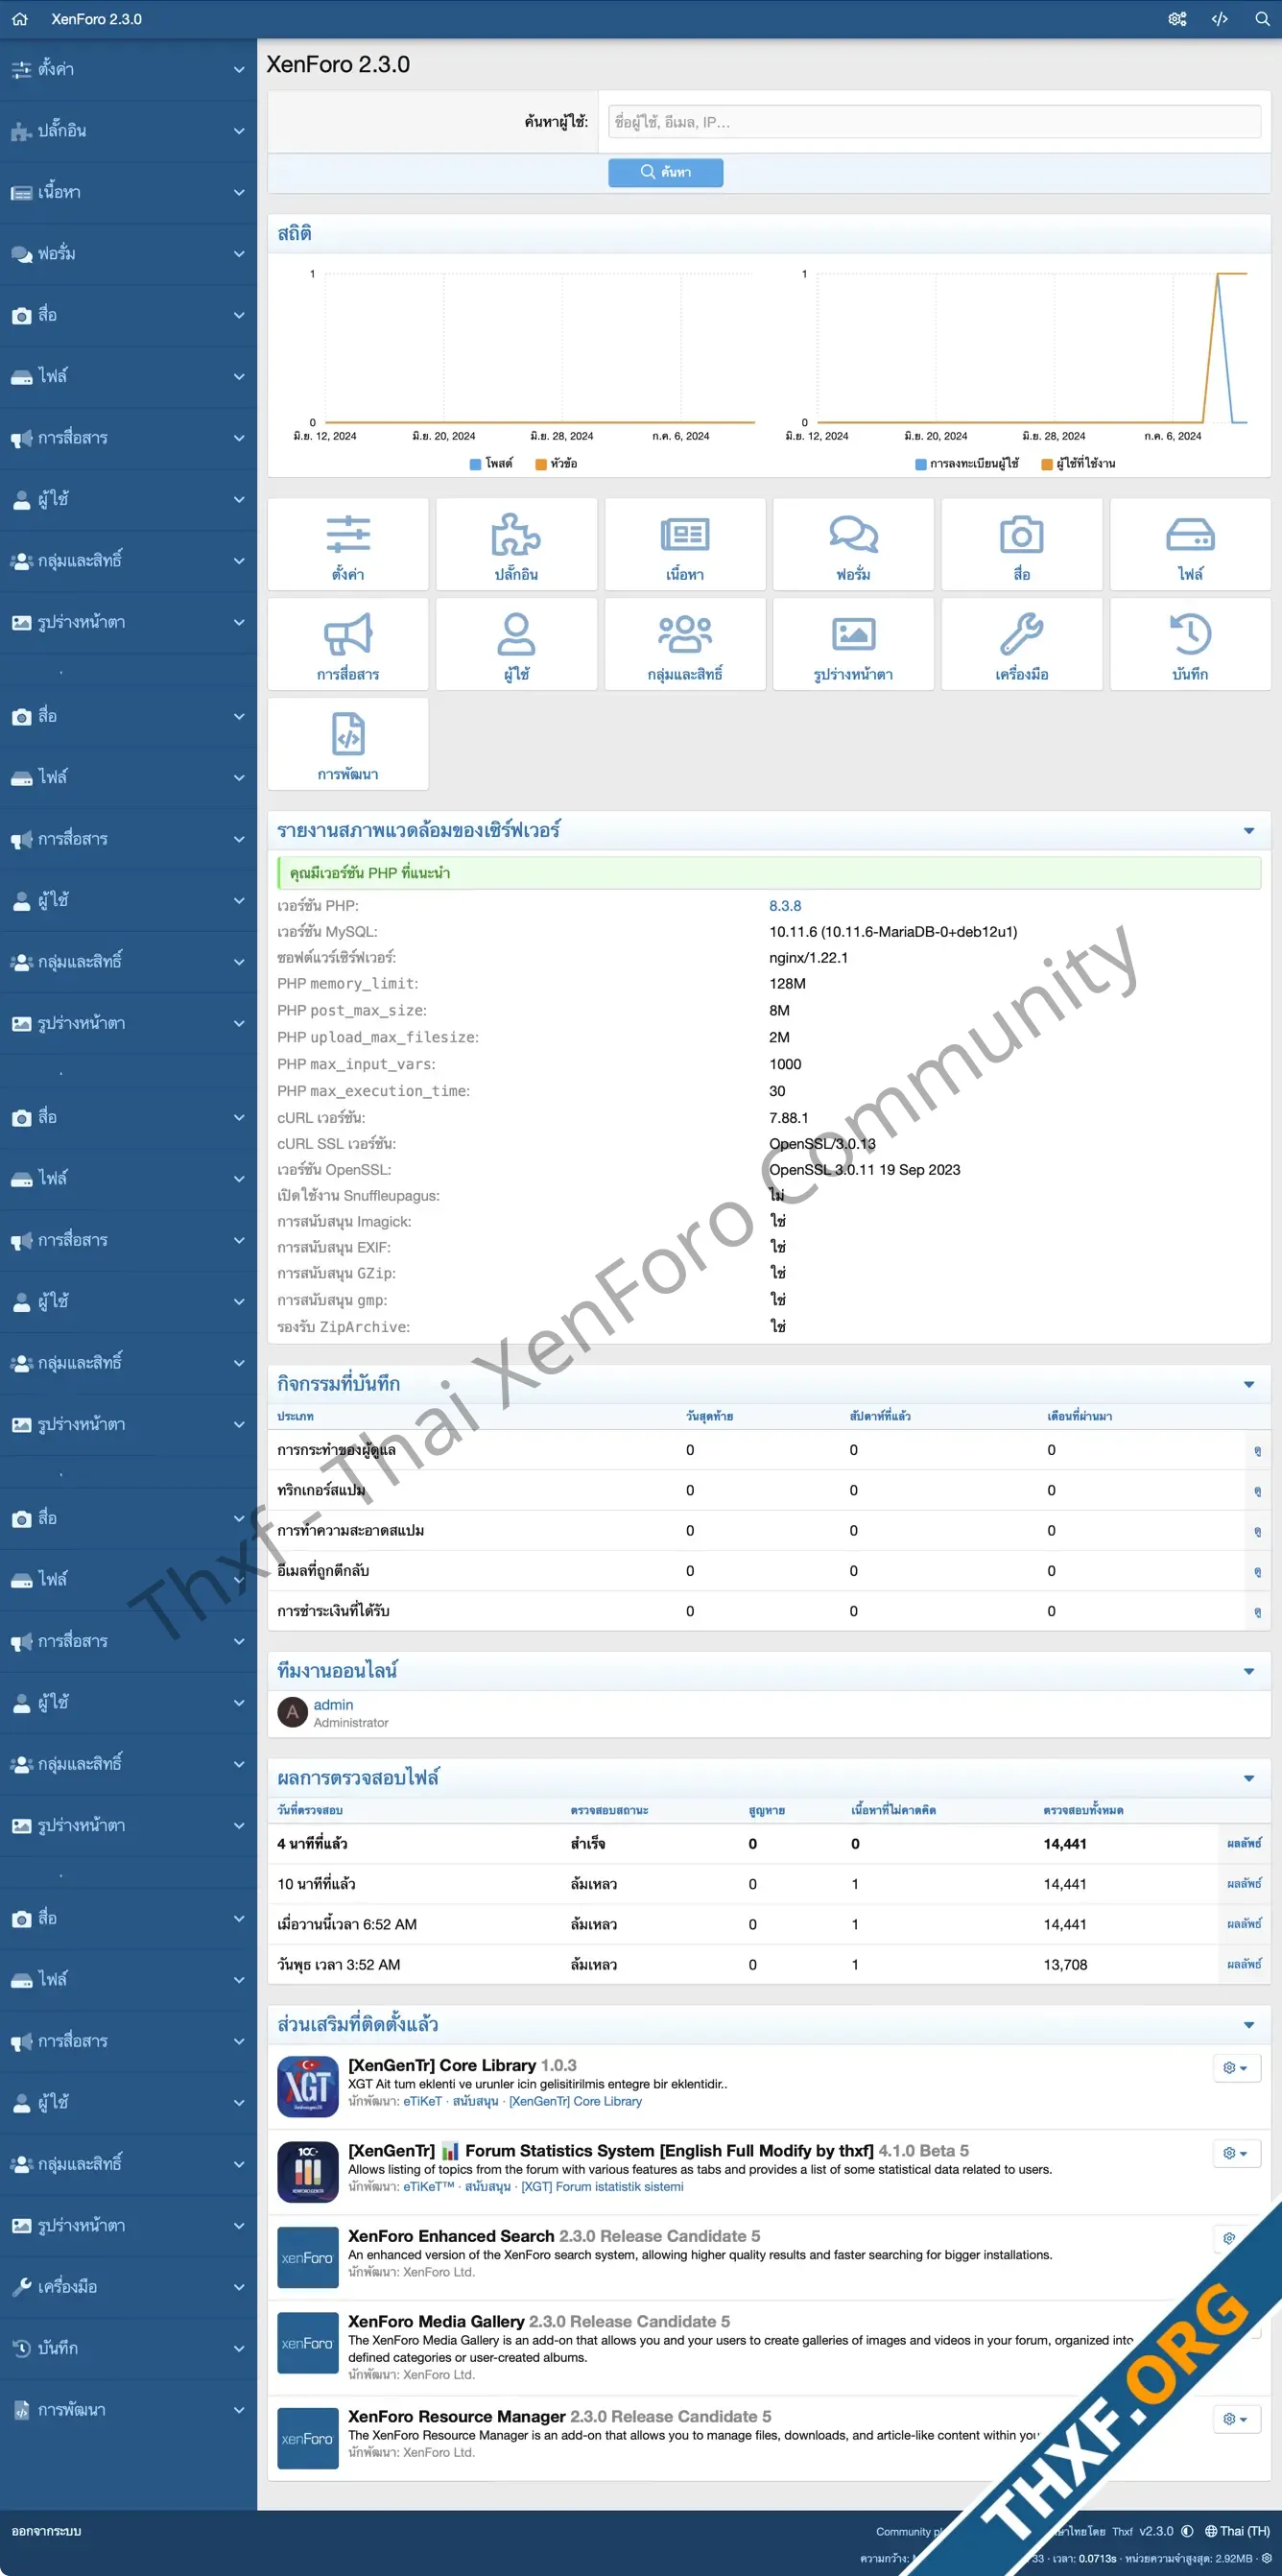1282x2576 pixels.
Task: Click the ค้นหา search button
Action: [x=665, y=172]
